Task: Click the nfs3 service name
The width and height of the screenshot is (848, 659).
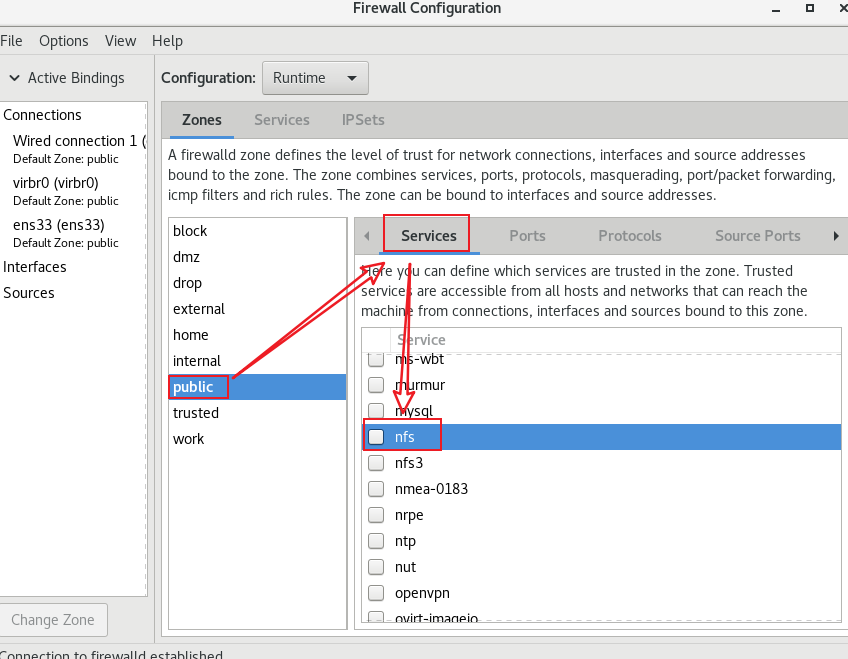Action: tap(409, 463)
